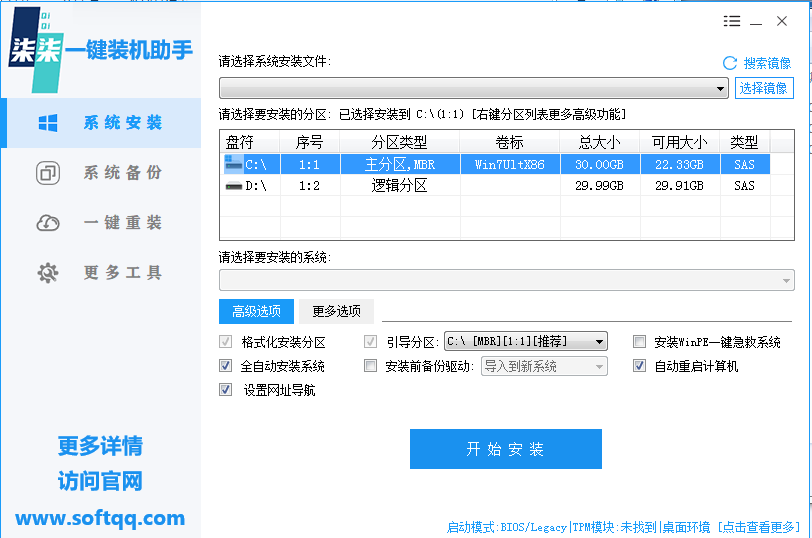Click the C:\ drive icon in partition list
The width and height of the screenshot is (812, 538).
click(x=234, y=163)
